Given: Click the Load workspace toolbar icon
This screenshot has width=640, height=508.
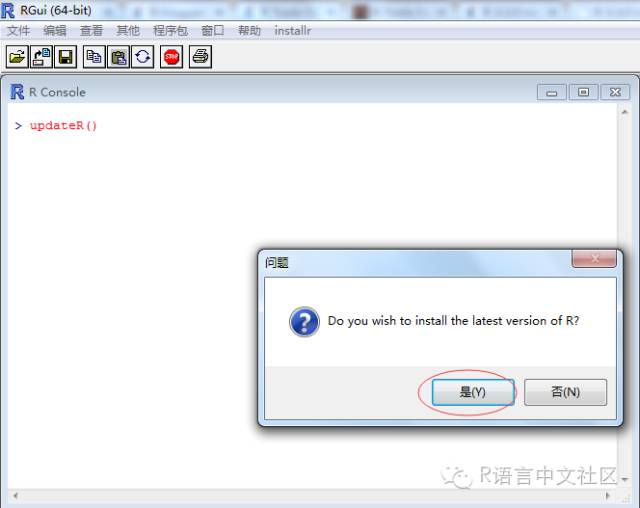Looking at the screenshot, I should coord(41,57).
